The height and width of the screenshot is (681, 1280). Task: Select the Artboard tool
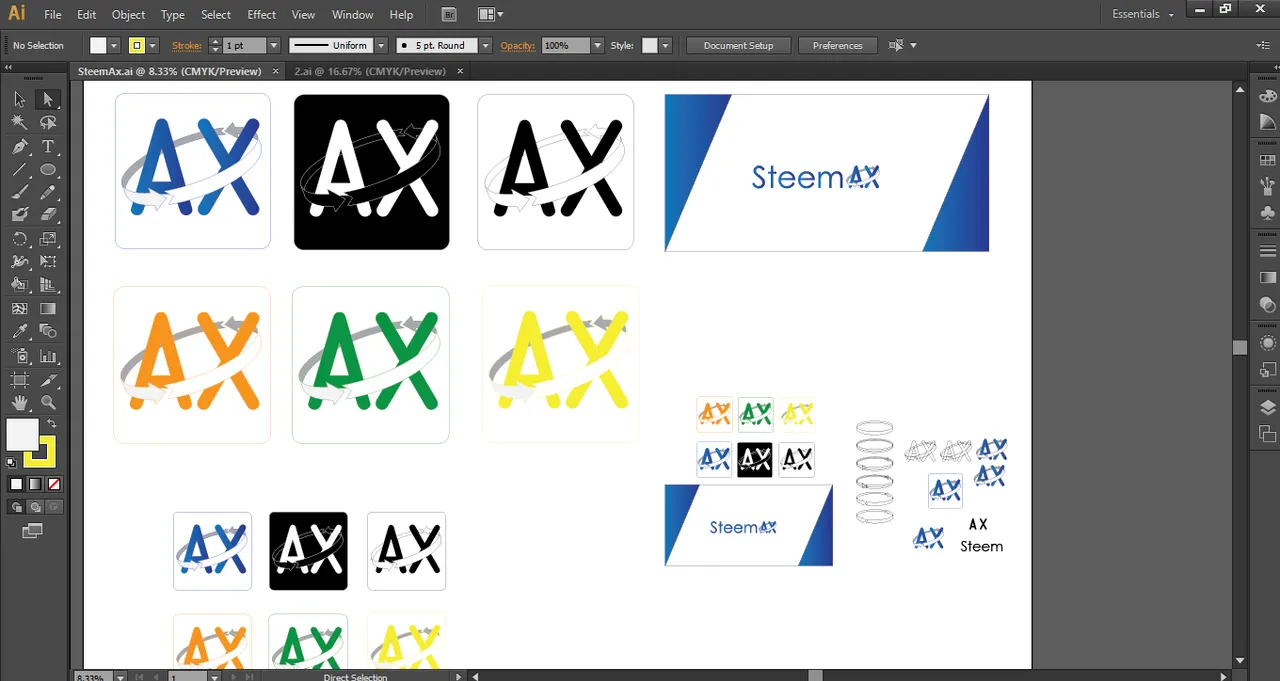coord(19,380)
